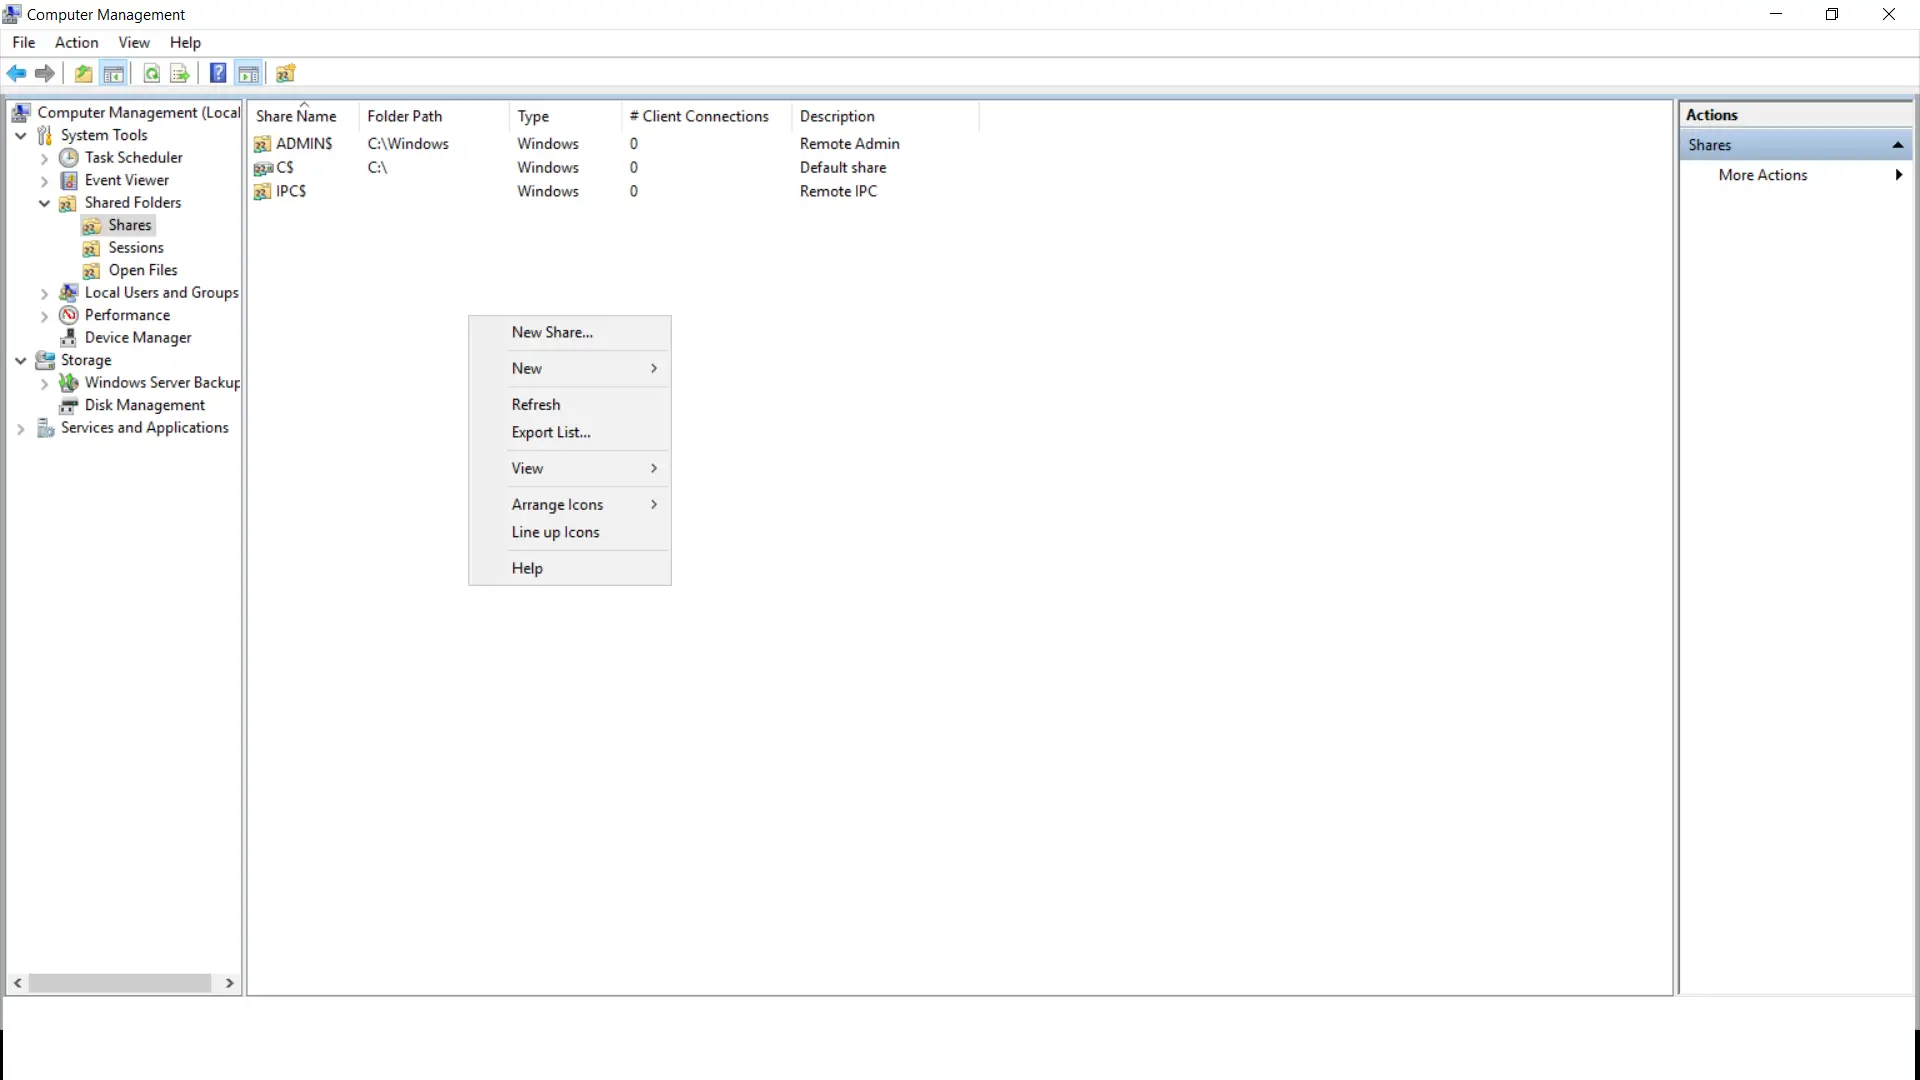This screenshot has height=1080, width=1920.
Task: Collapse the Storage tree node
Action: 21,360
